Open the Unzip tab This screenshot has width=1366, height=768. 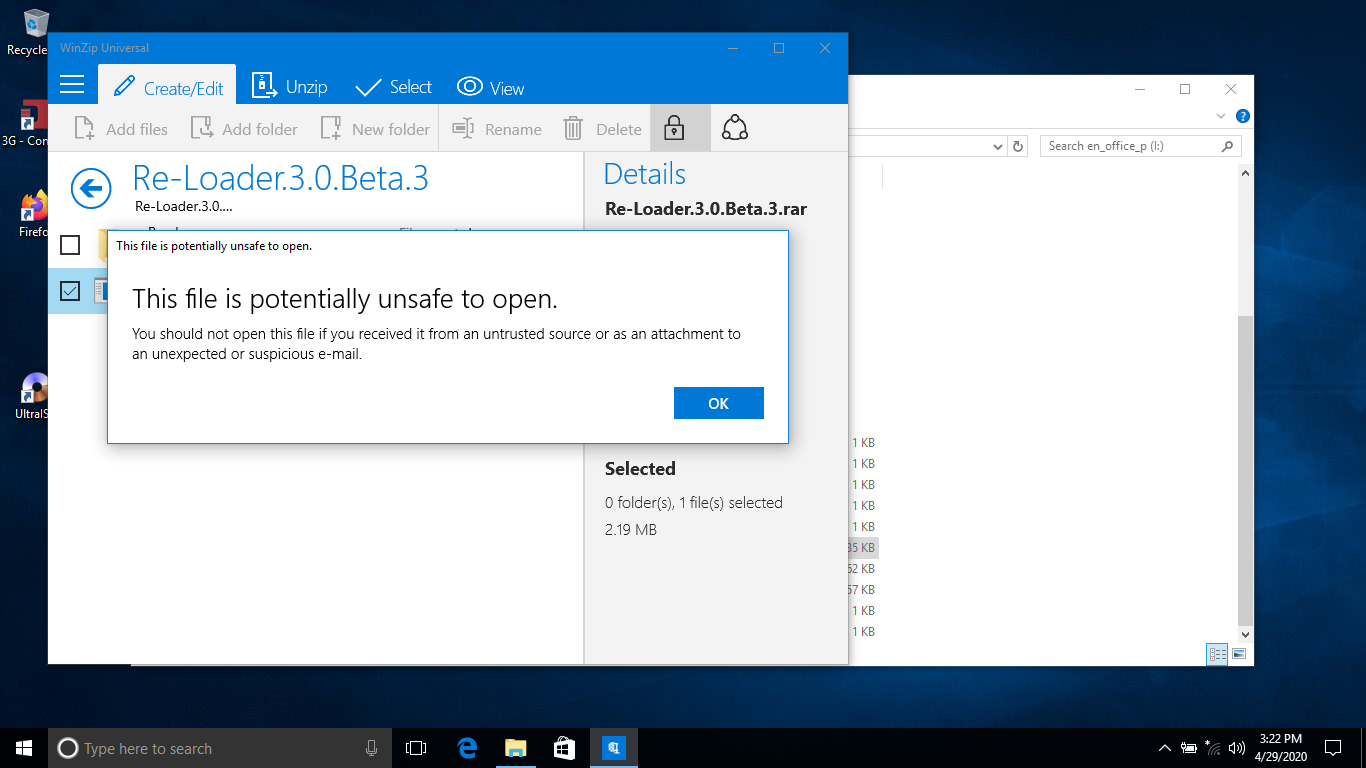click(290, 87)
